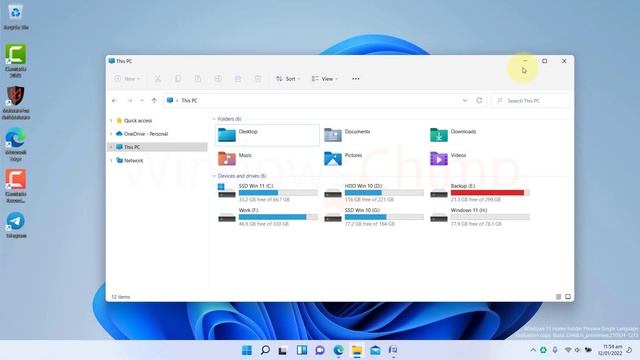
Task: Expand the This PC tree node
Action: pos(111,147)
